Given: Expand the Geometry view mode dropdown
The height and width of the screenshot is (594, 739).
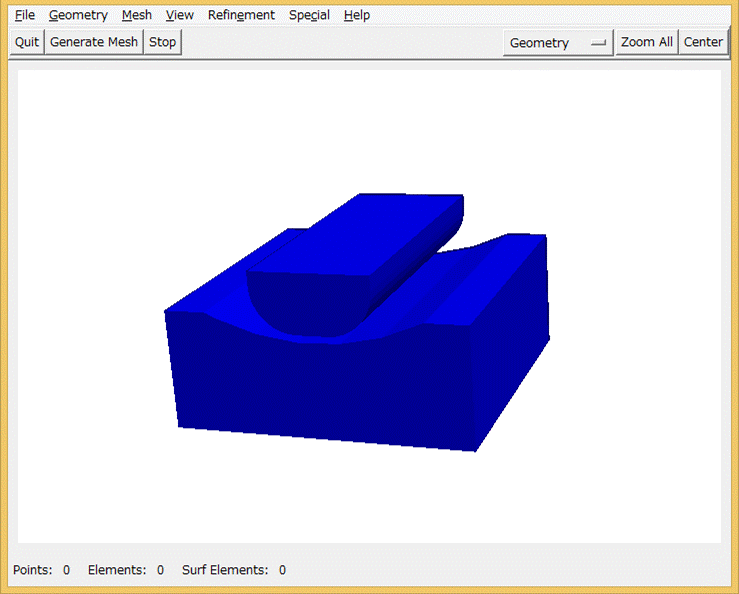Looking at the screenshot, I should pyautogui.click(x=558, y=43).
